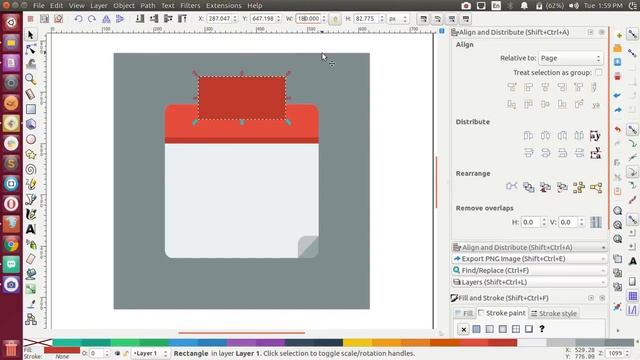Open the Relative to Page dropdown
The width and height of the screenshot is (640, 360).
tap(570, 58)
